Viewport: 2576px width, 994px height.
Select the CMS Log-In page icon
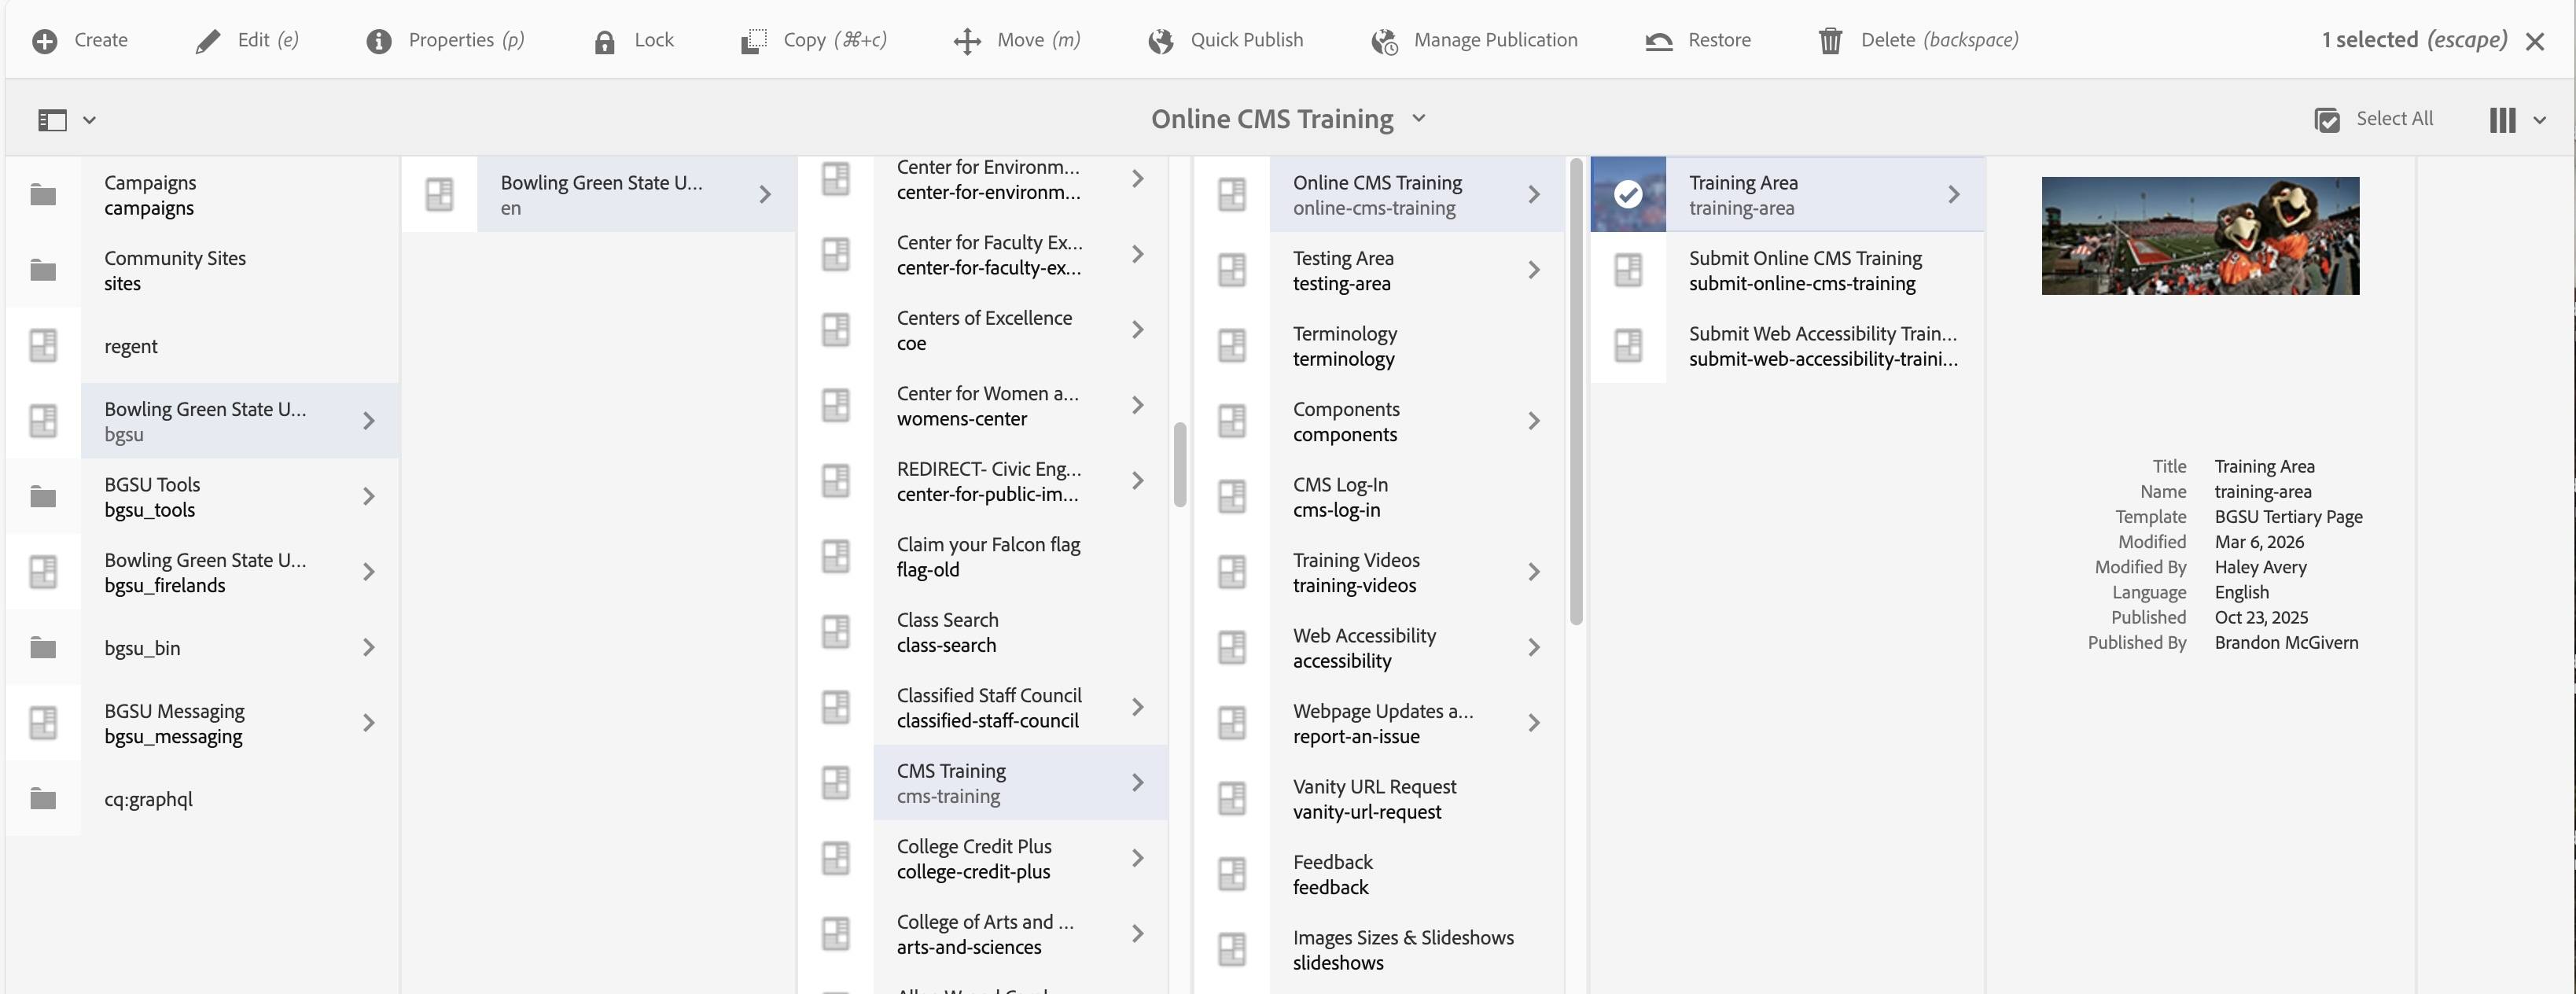click(1232, 496)
